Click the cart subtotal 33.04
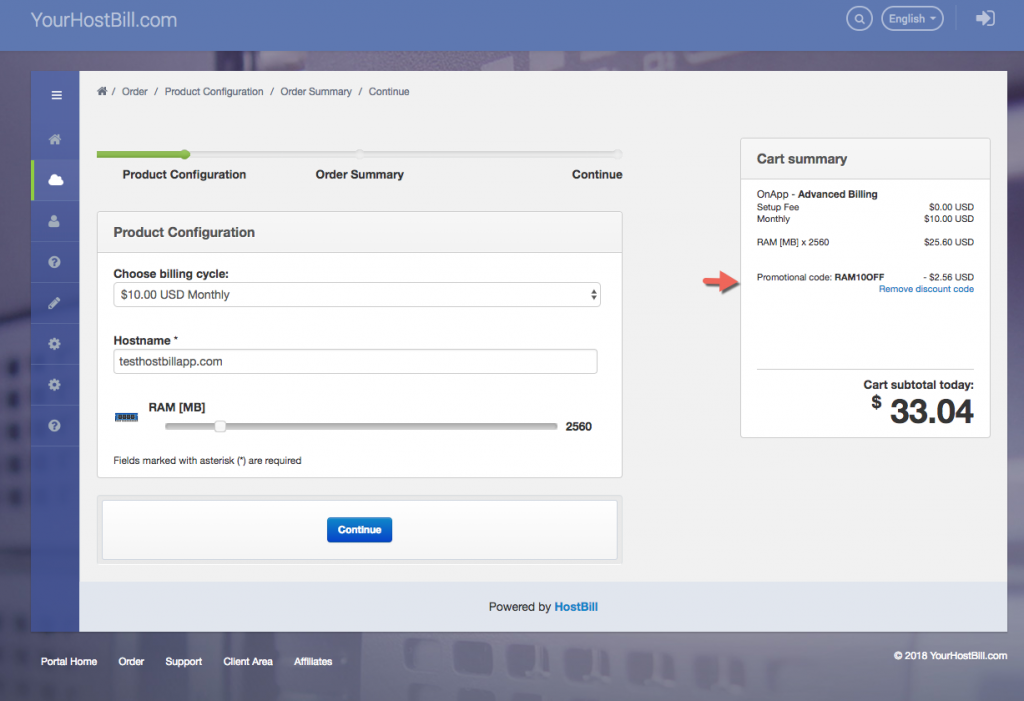 coord(931,412)
